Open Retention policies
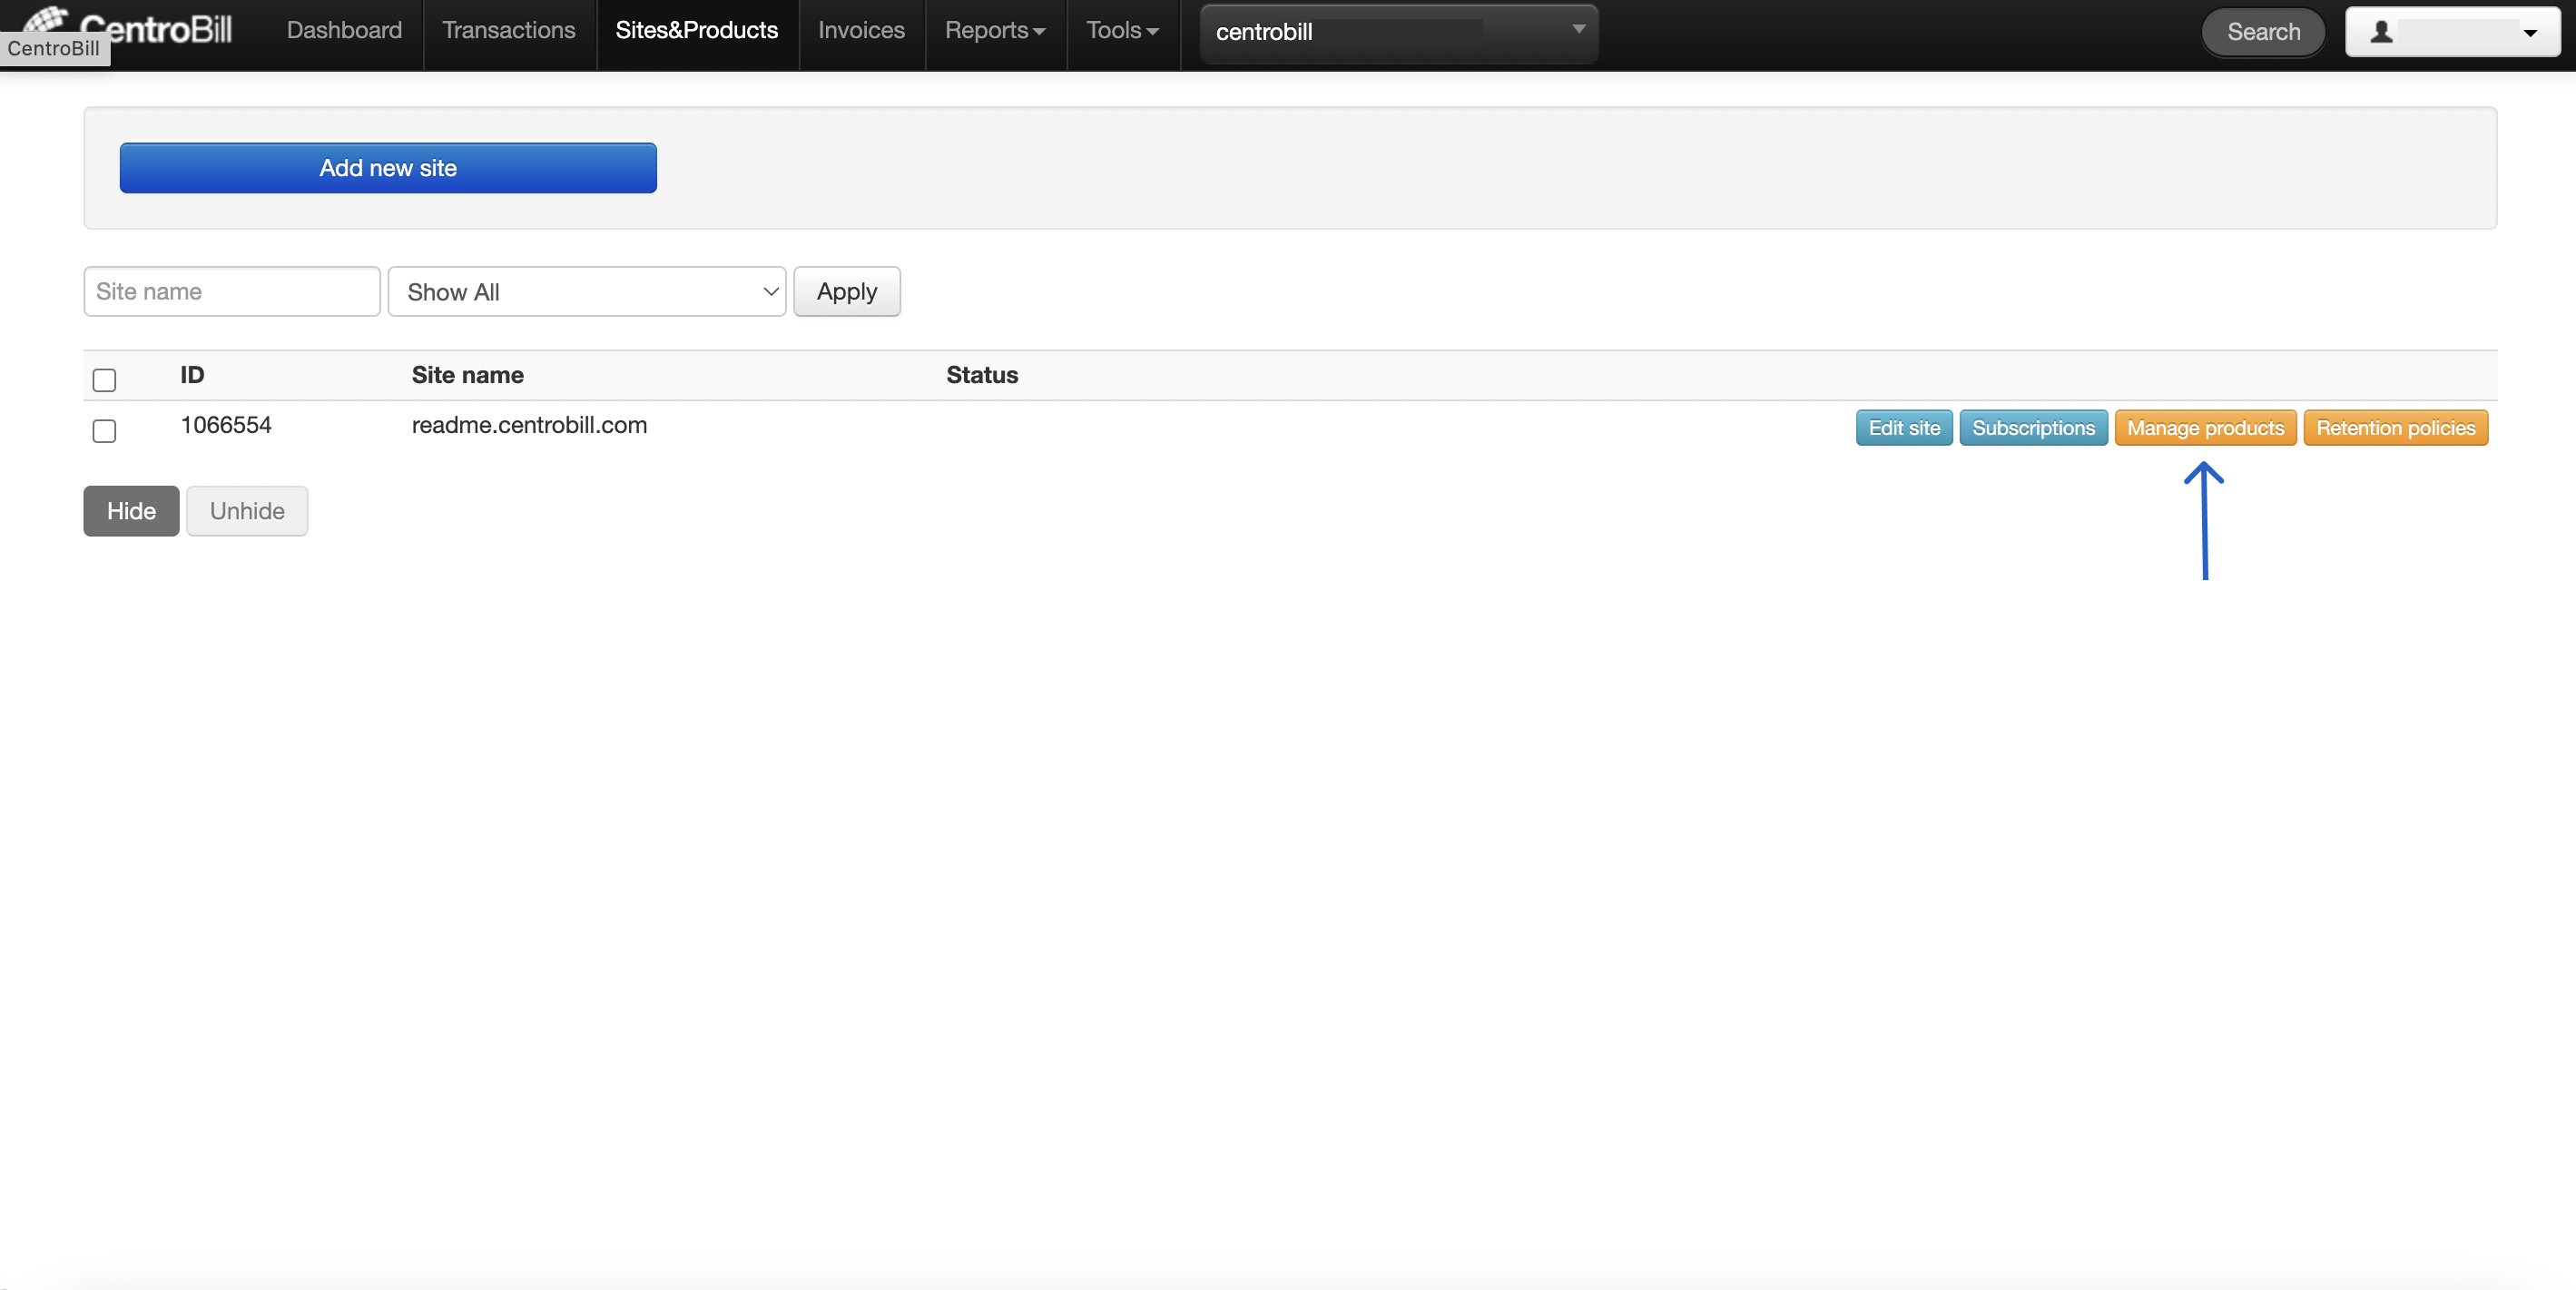Screen dimensions: 2576x1290 (2396, 428)
